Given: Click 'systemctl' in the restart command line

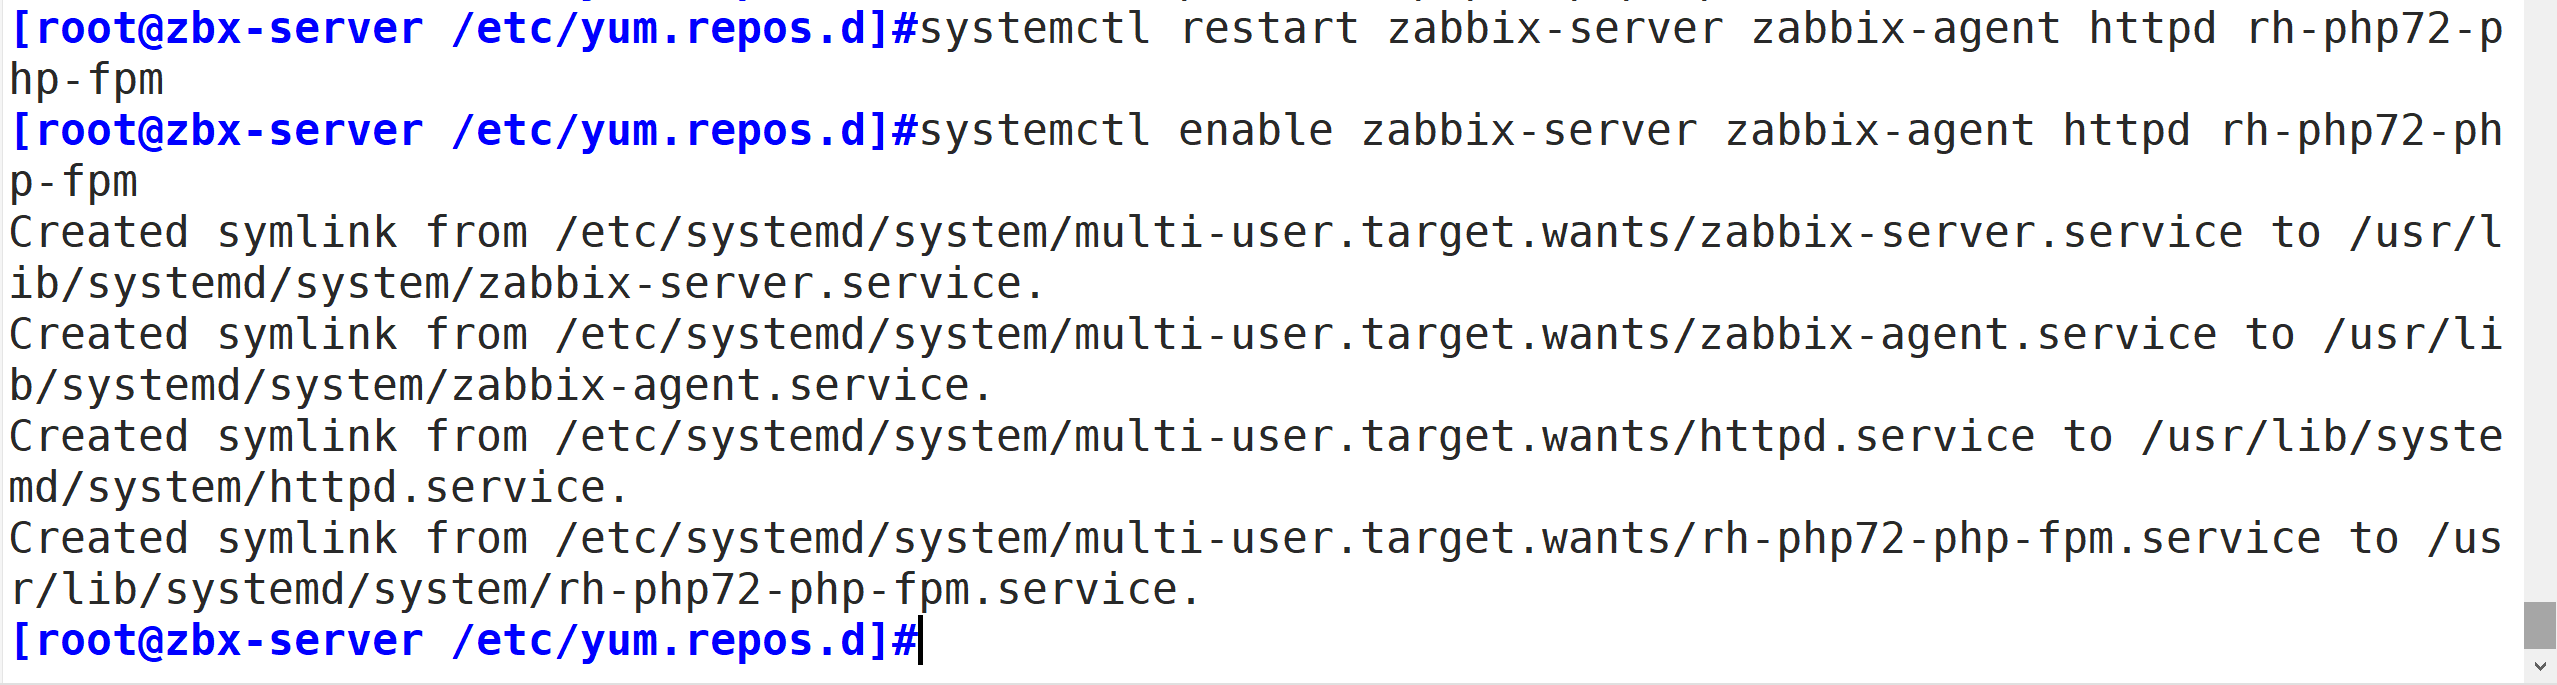Looking at the screenshot, I should pos(1035,29).
